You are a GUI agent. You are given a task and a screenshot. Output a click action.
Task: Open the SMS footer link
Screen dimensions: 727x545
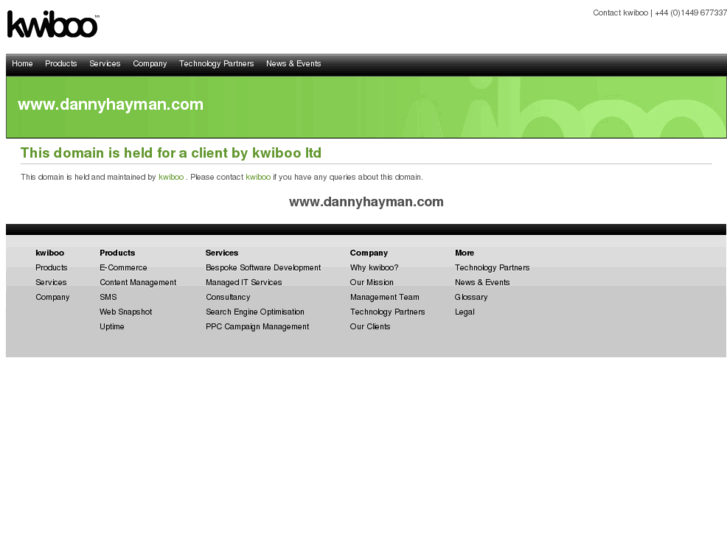[108, 297]
